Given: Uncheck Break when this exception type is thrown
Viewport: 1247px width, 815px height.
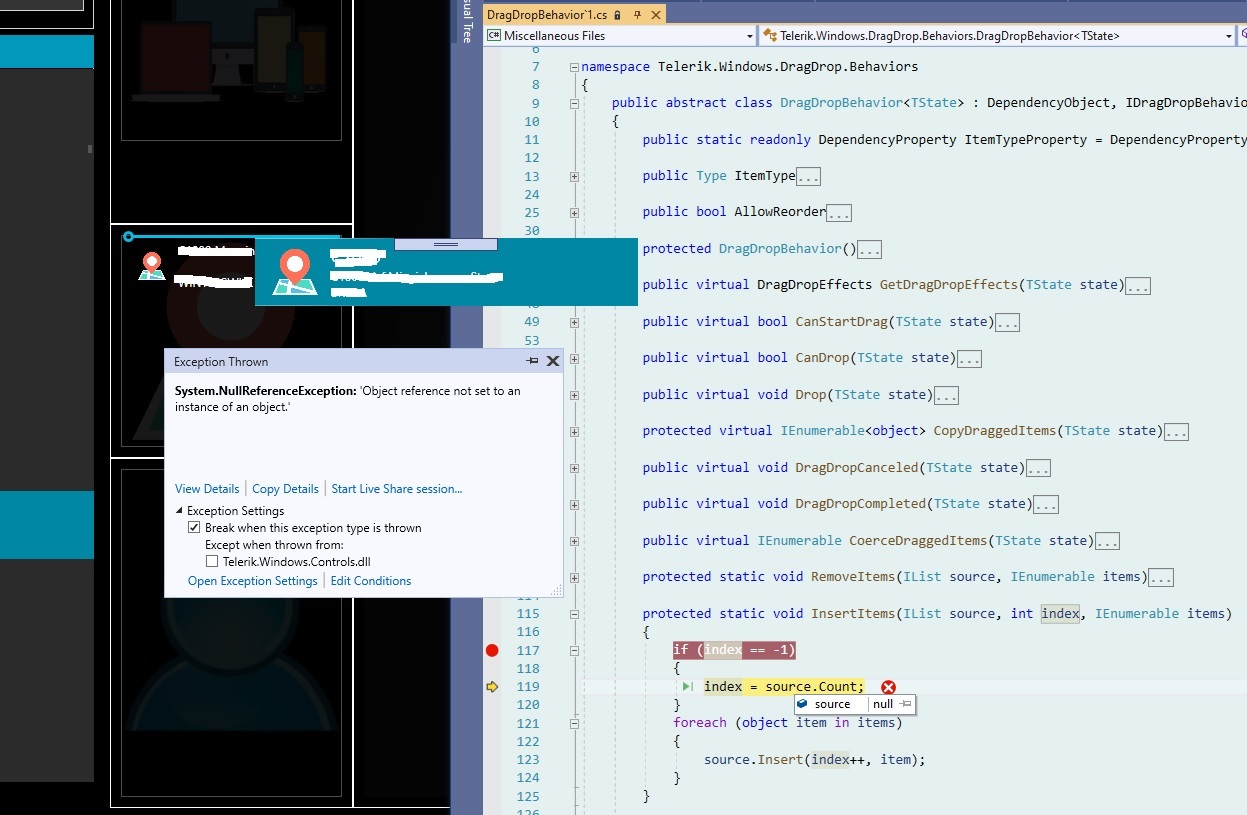Looking at the screenshot, I should (x=195, y=528).
